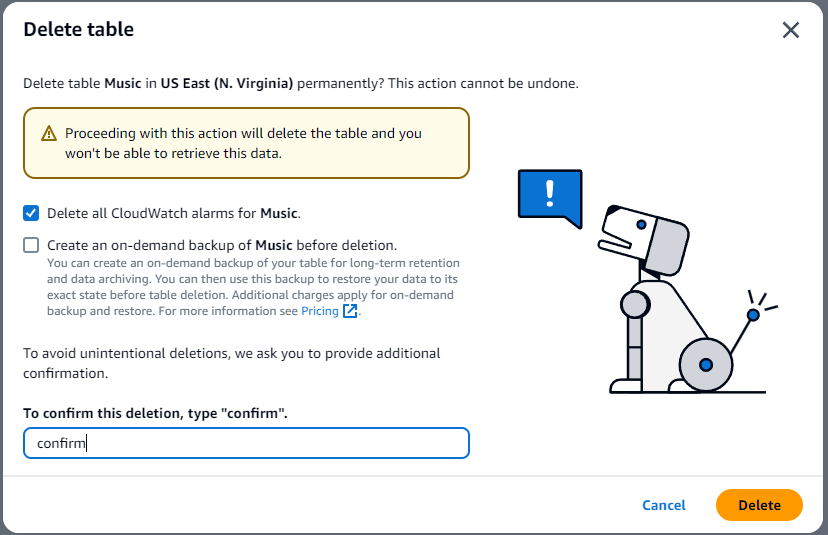Open the Pricing link
This screenshot has height=535, width=828.
point(320,311)
